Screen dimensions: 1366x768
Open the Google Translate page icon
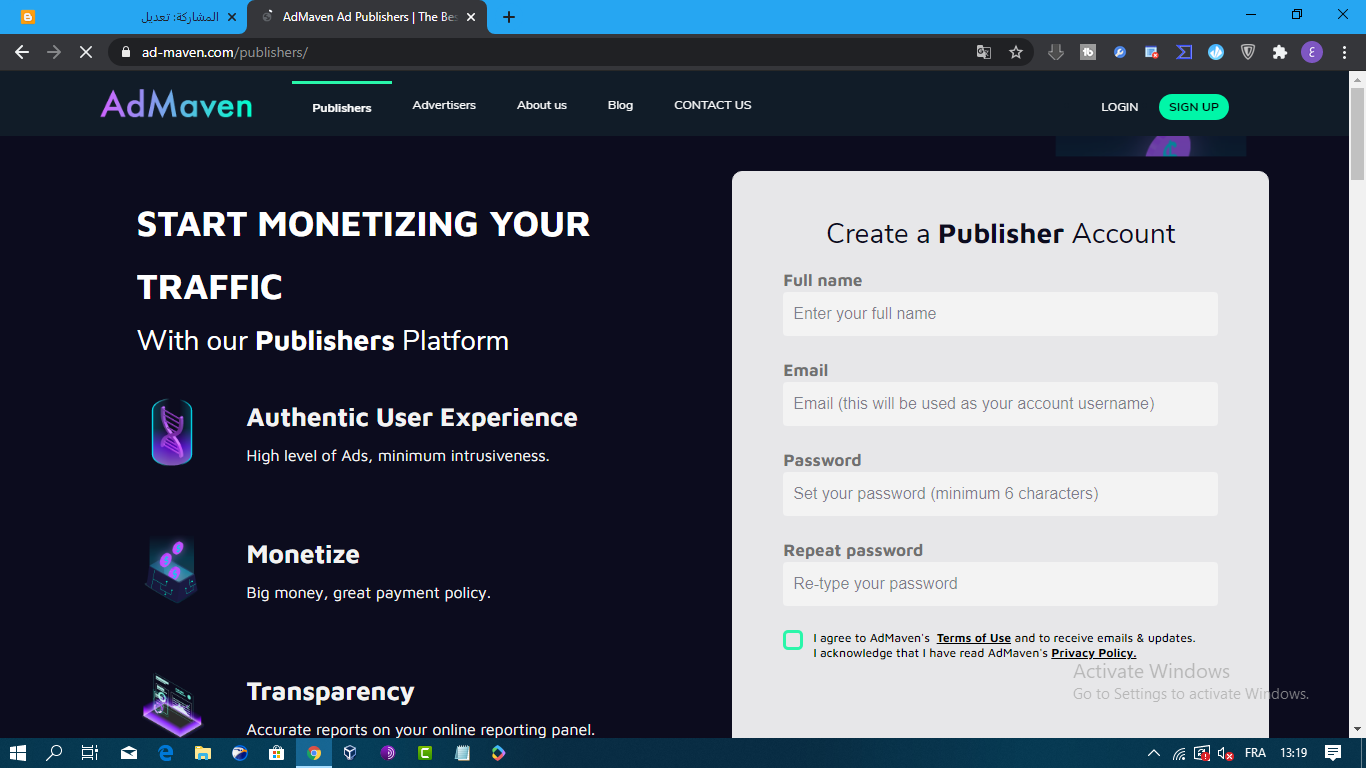tap(984, 52)
